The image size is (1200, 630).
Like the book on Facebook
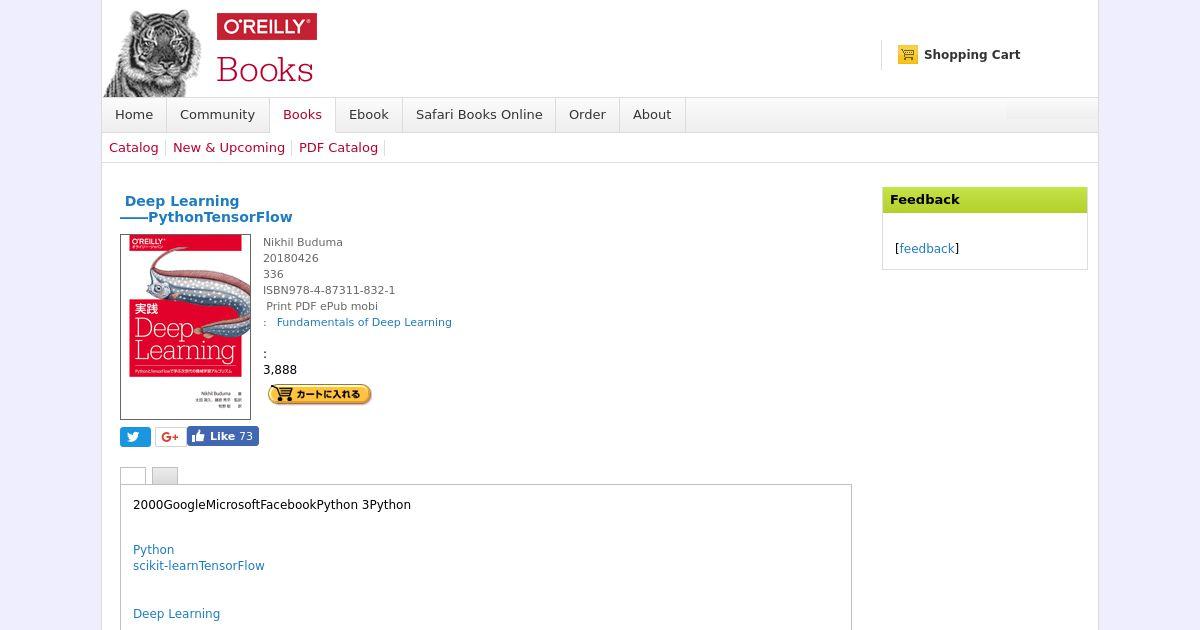tap(223, 436)
